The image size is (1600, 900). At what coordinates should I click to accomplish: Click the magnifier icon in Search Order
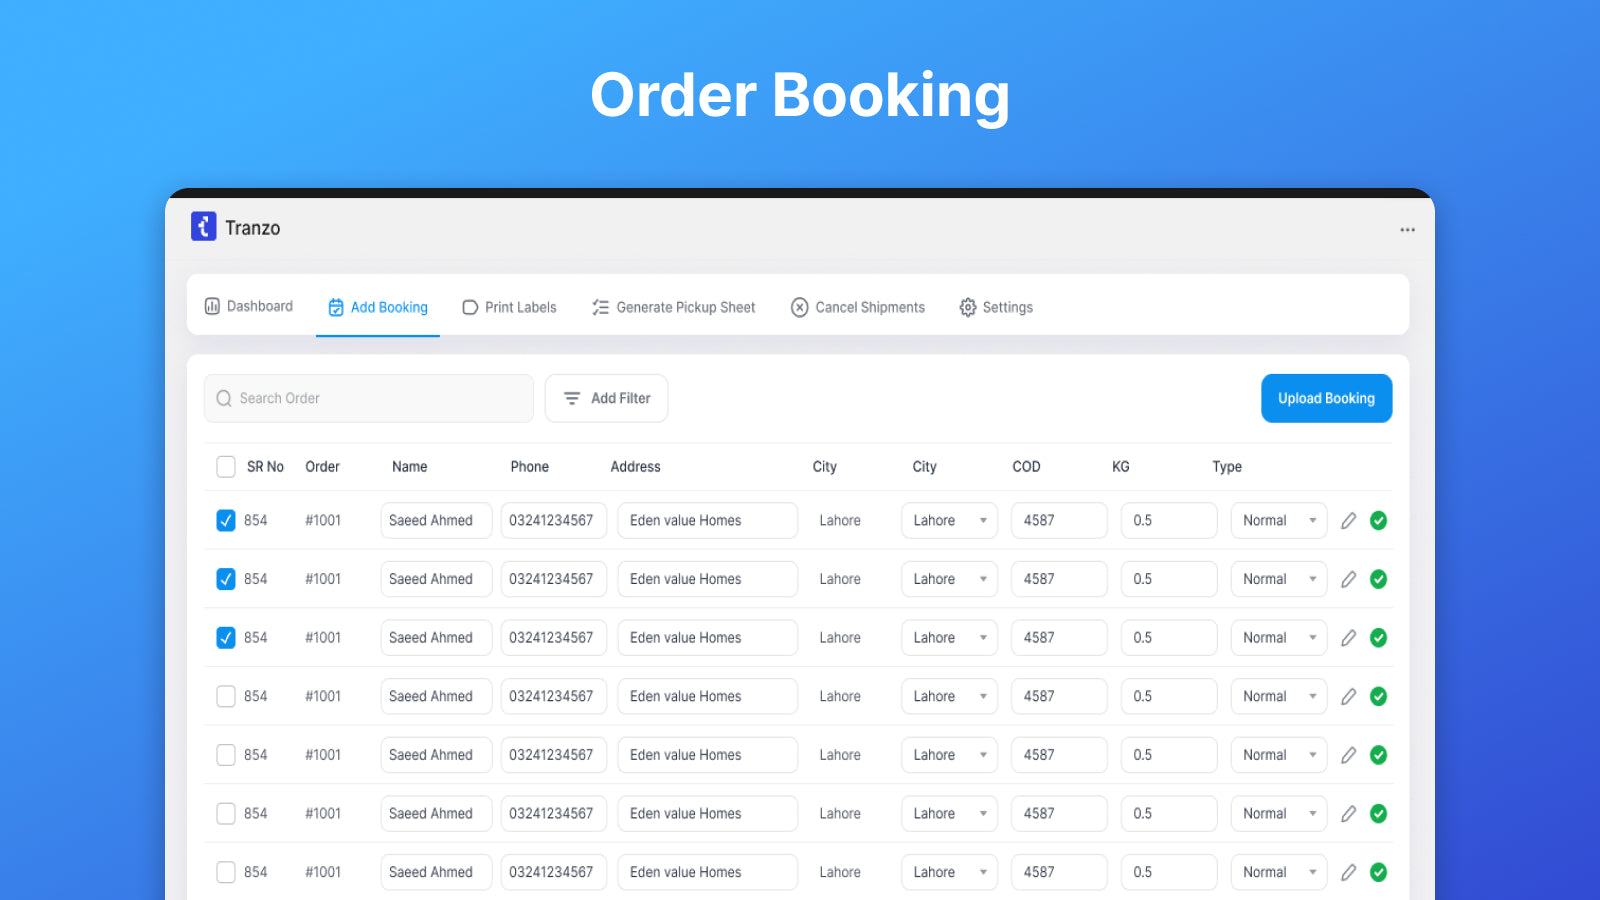click(x=224, y=398)
